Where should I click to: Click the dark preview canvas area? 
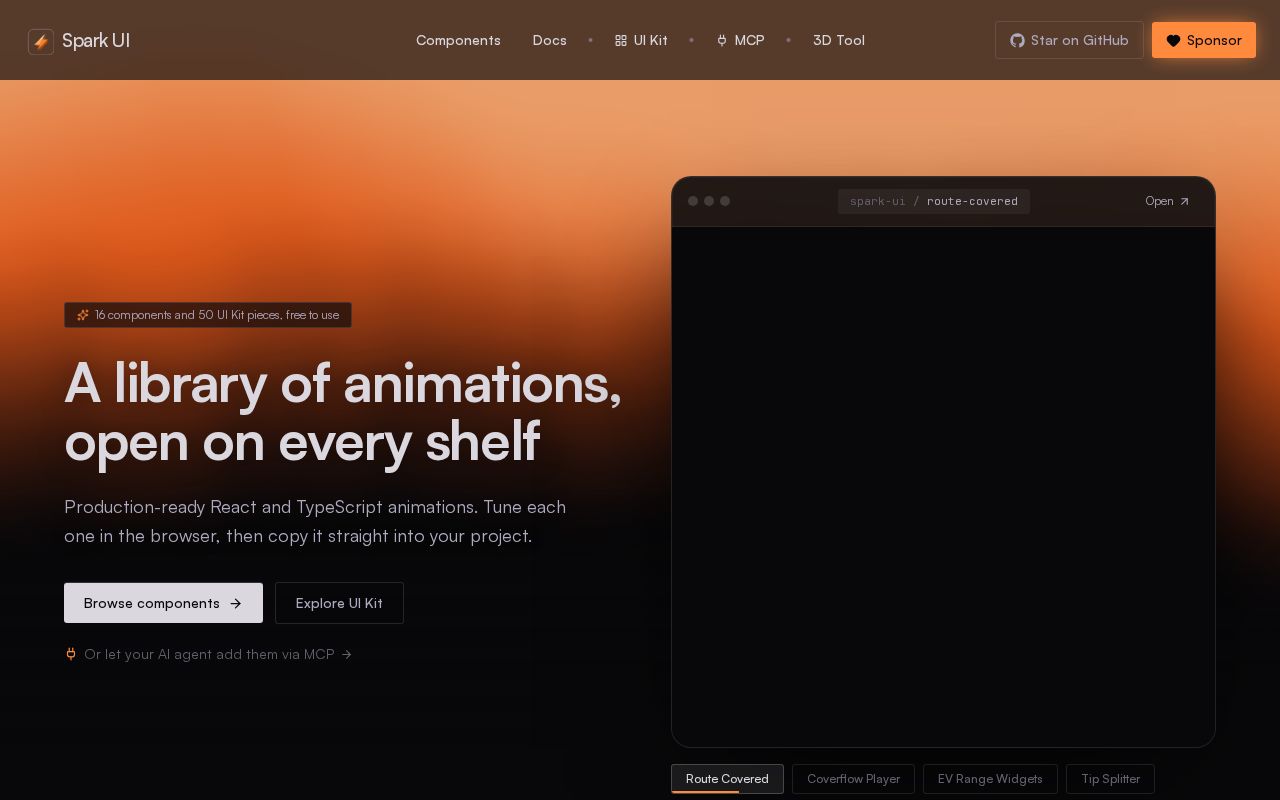pyautogui.click(x=943, y=486)
